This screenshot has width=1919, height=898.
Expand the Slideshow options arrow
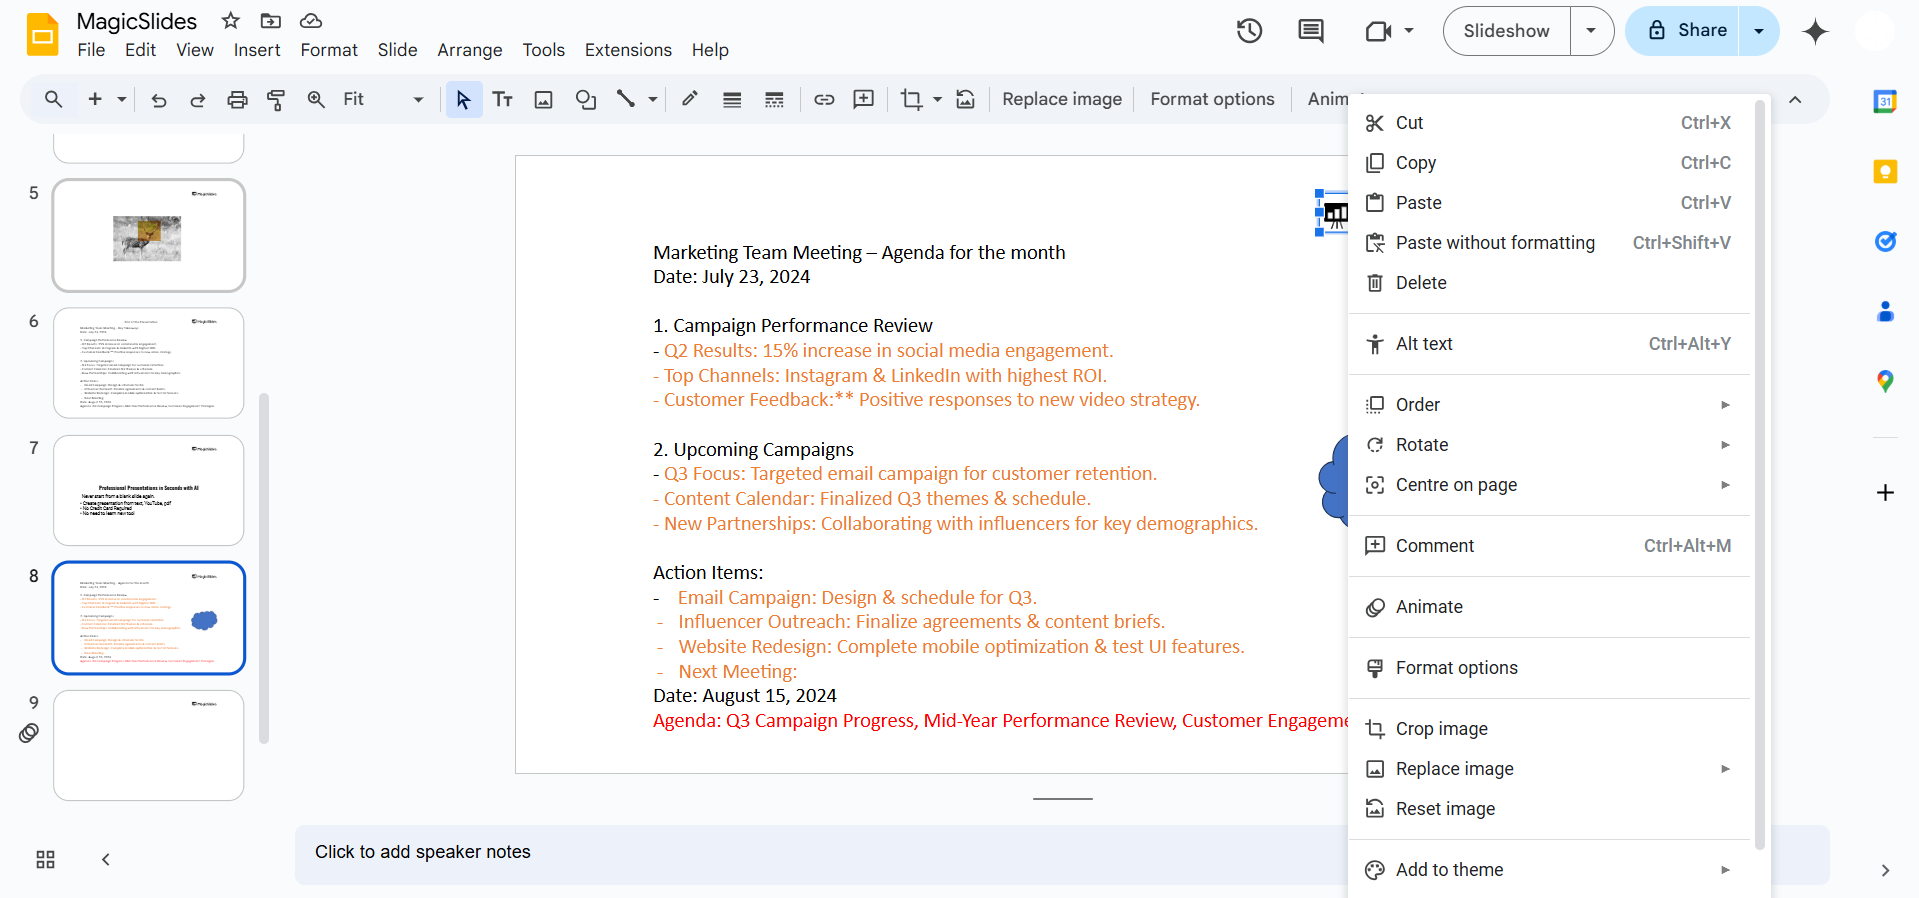[1591, 31]
